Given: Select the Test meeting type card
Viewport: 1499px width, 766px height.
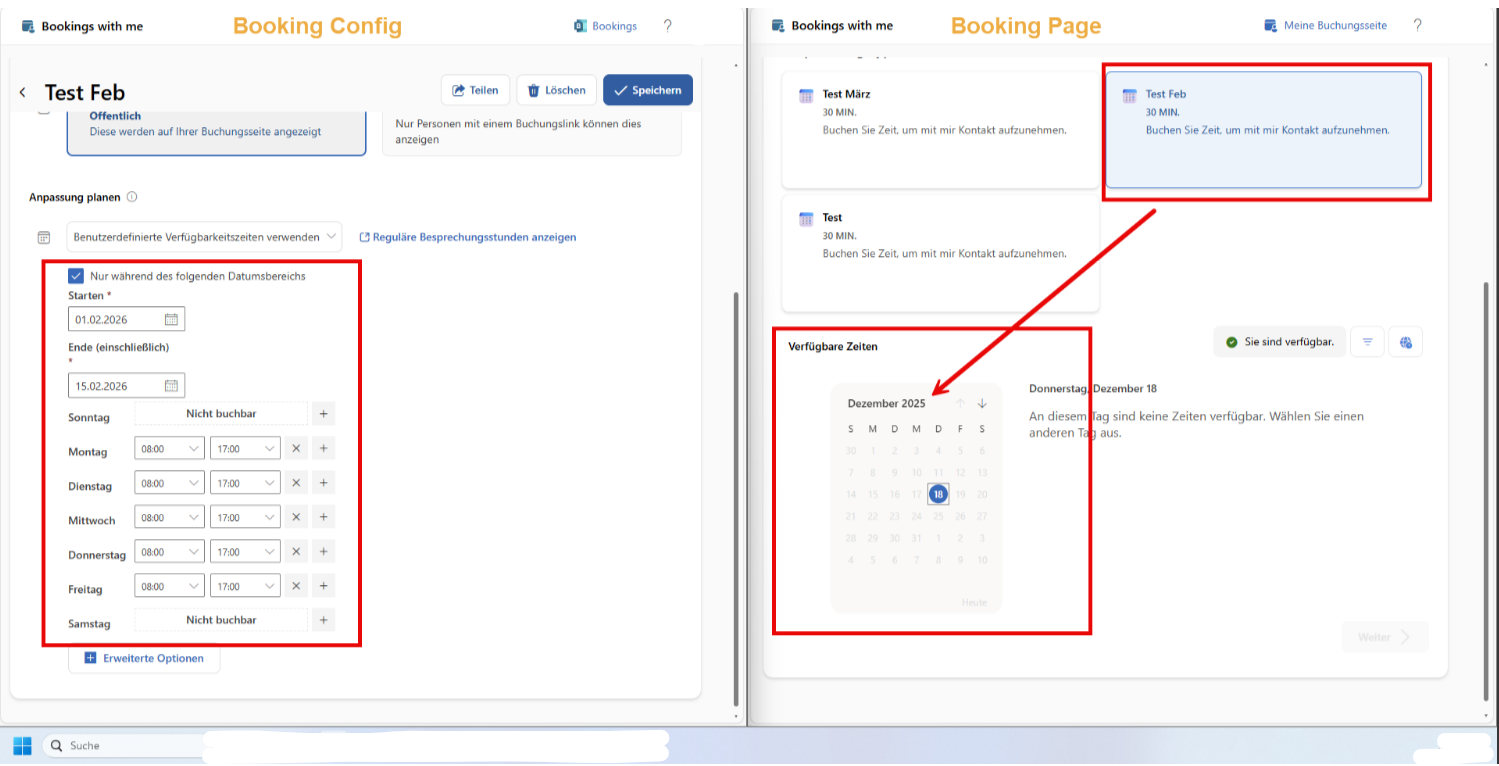Looking at the screenshot, I should point(940,253).
